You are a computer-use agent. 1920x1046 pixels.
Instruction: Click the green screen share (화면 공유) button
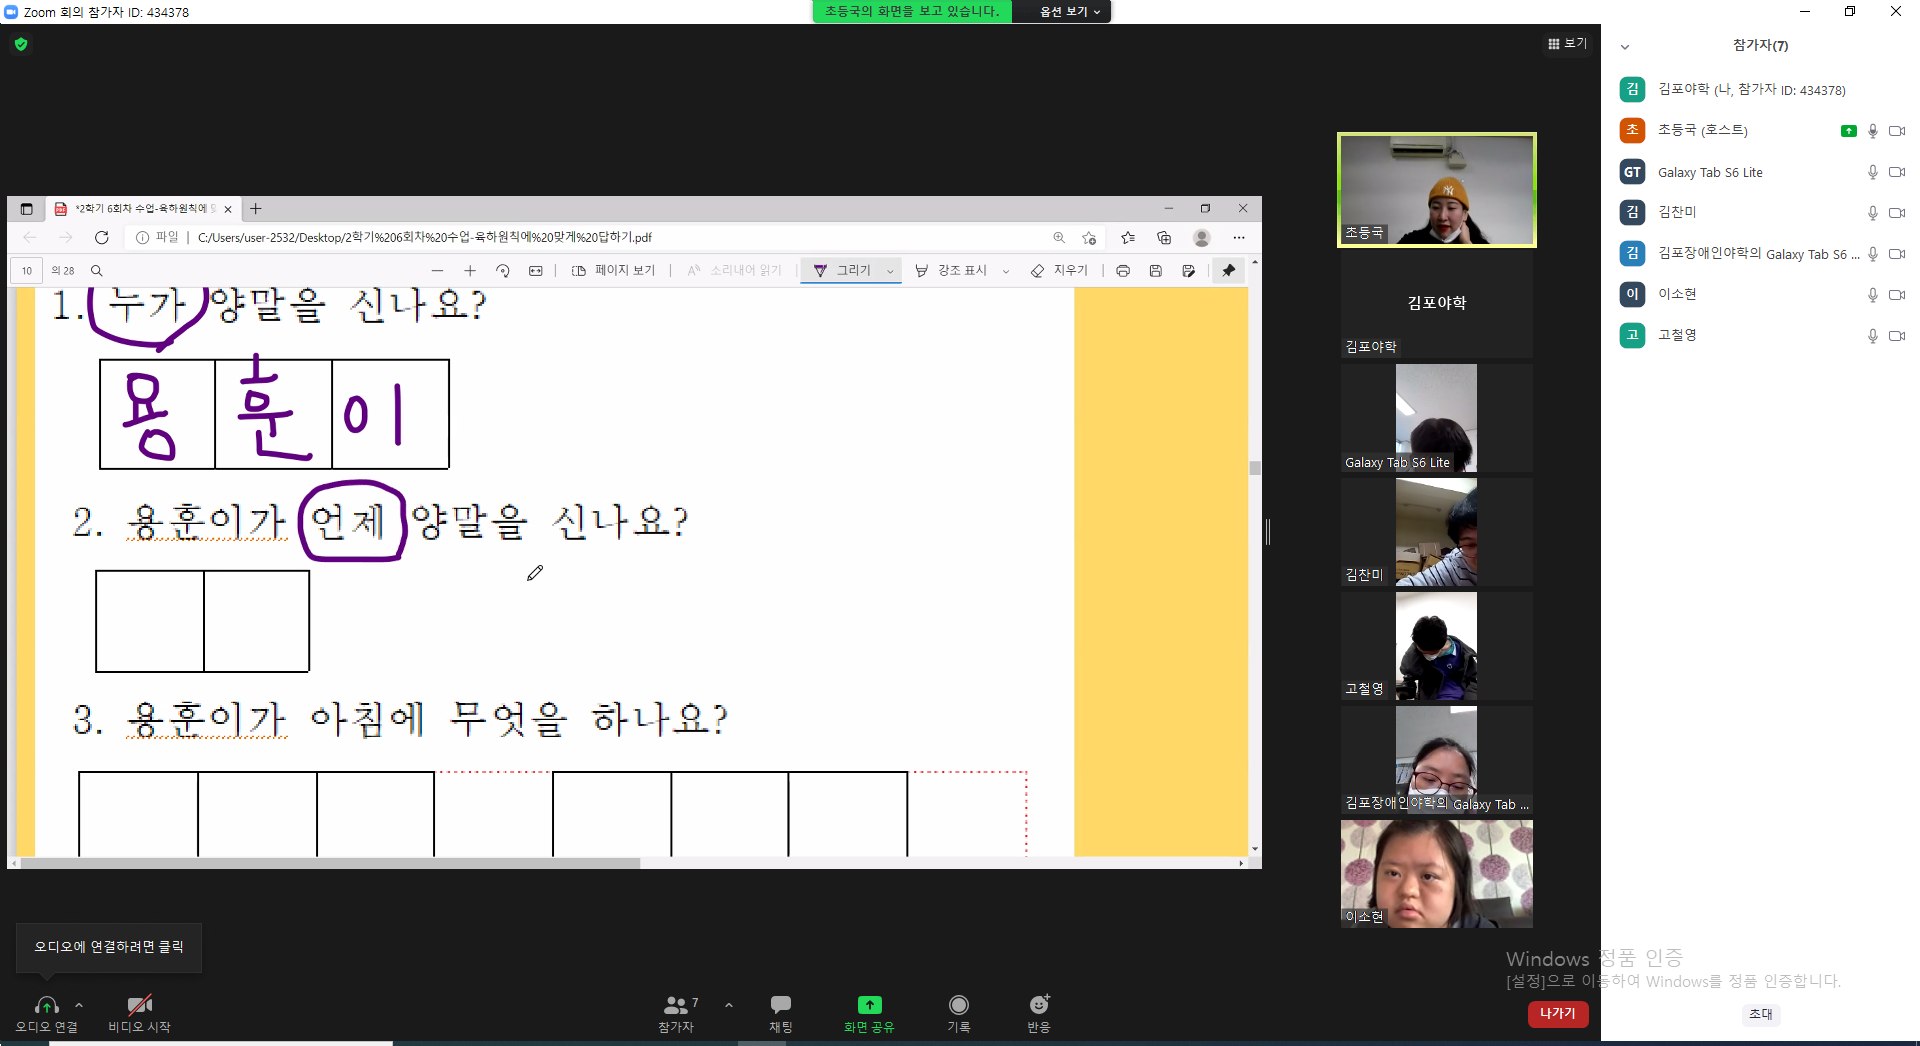click(869, 1012)
